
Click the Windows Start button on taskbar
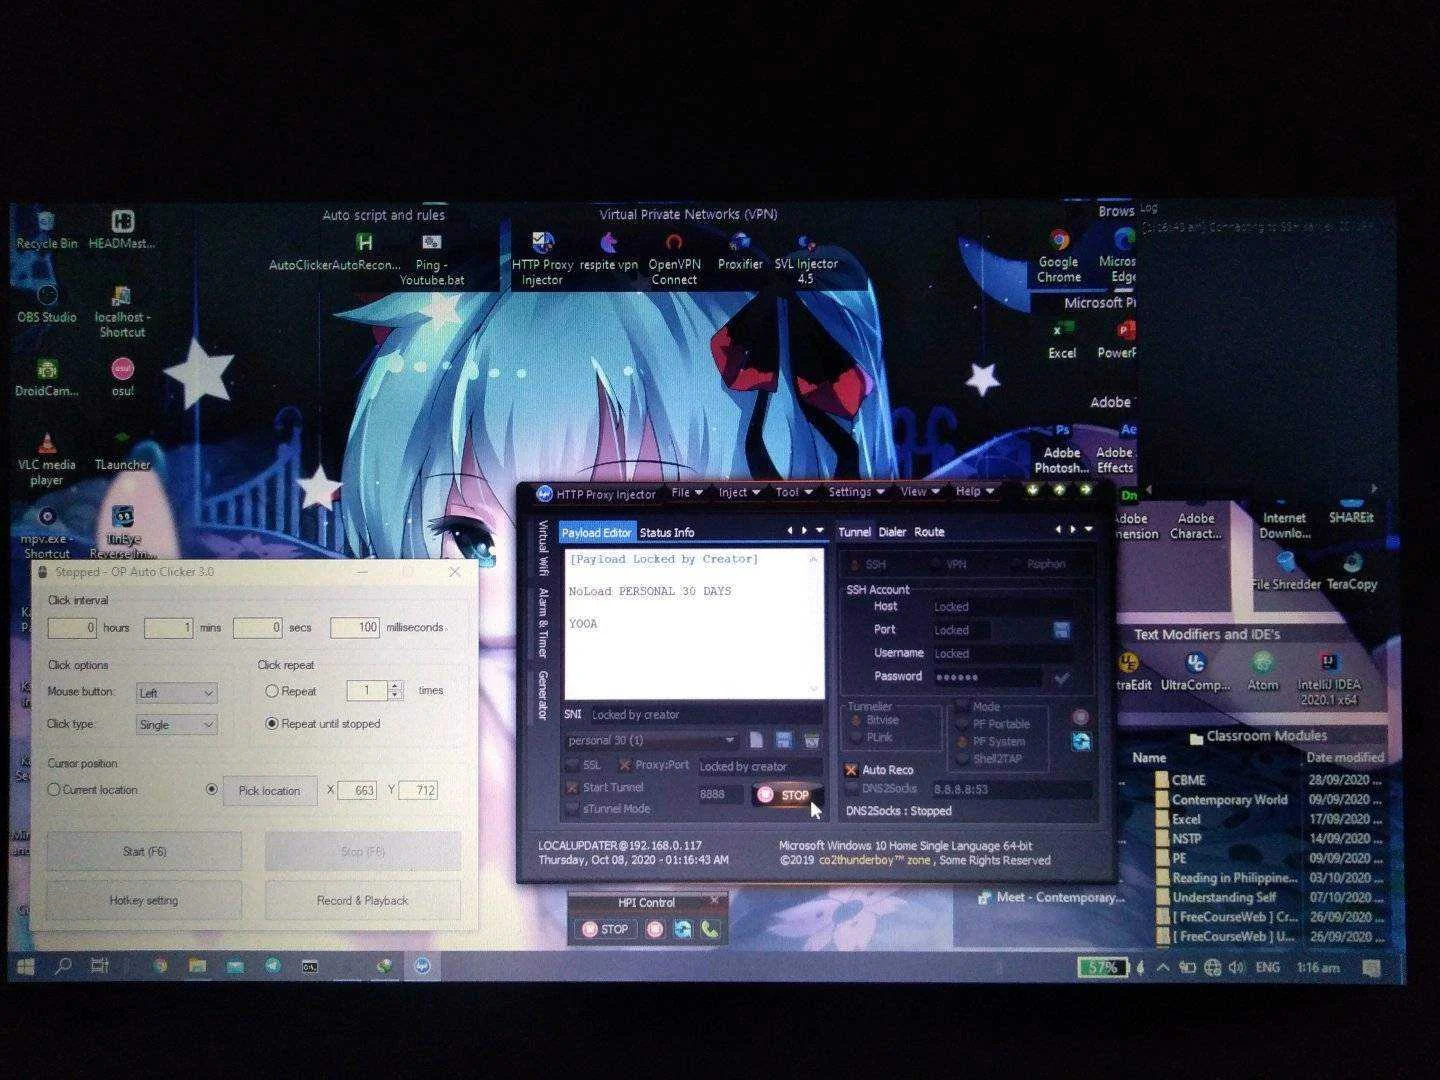tap(25, 966)
